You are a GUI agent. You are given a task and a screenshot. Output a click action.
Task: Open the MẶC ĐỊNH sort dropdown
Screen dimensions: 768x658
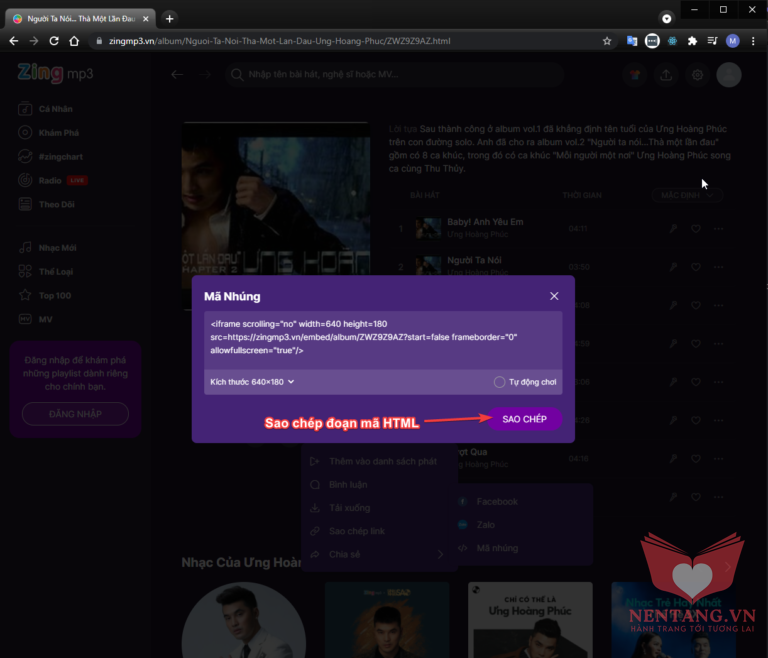pyautogui.click(x=686, y=195)
